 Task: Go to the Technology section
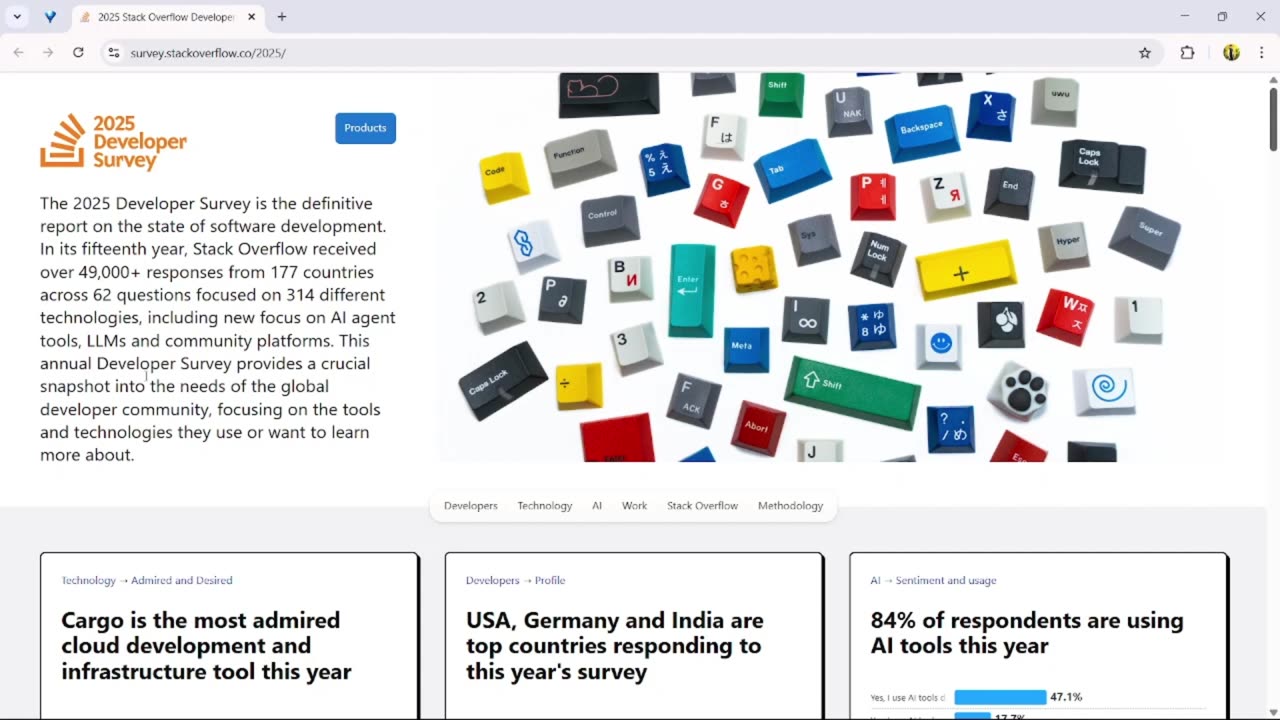[x=545, y=506]
